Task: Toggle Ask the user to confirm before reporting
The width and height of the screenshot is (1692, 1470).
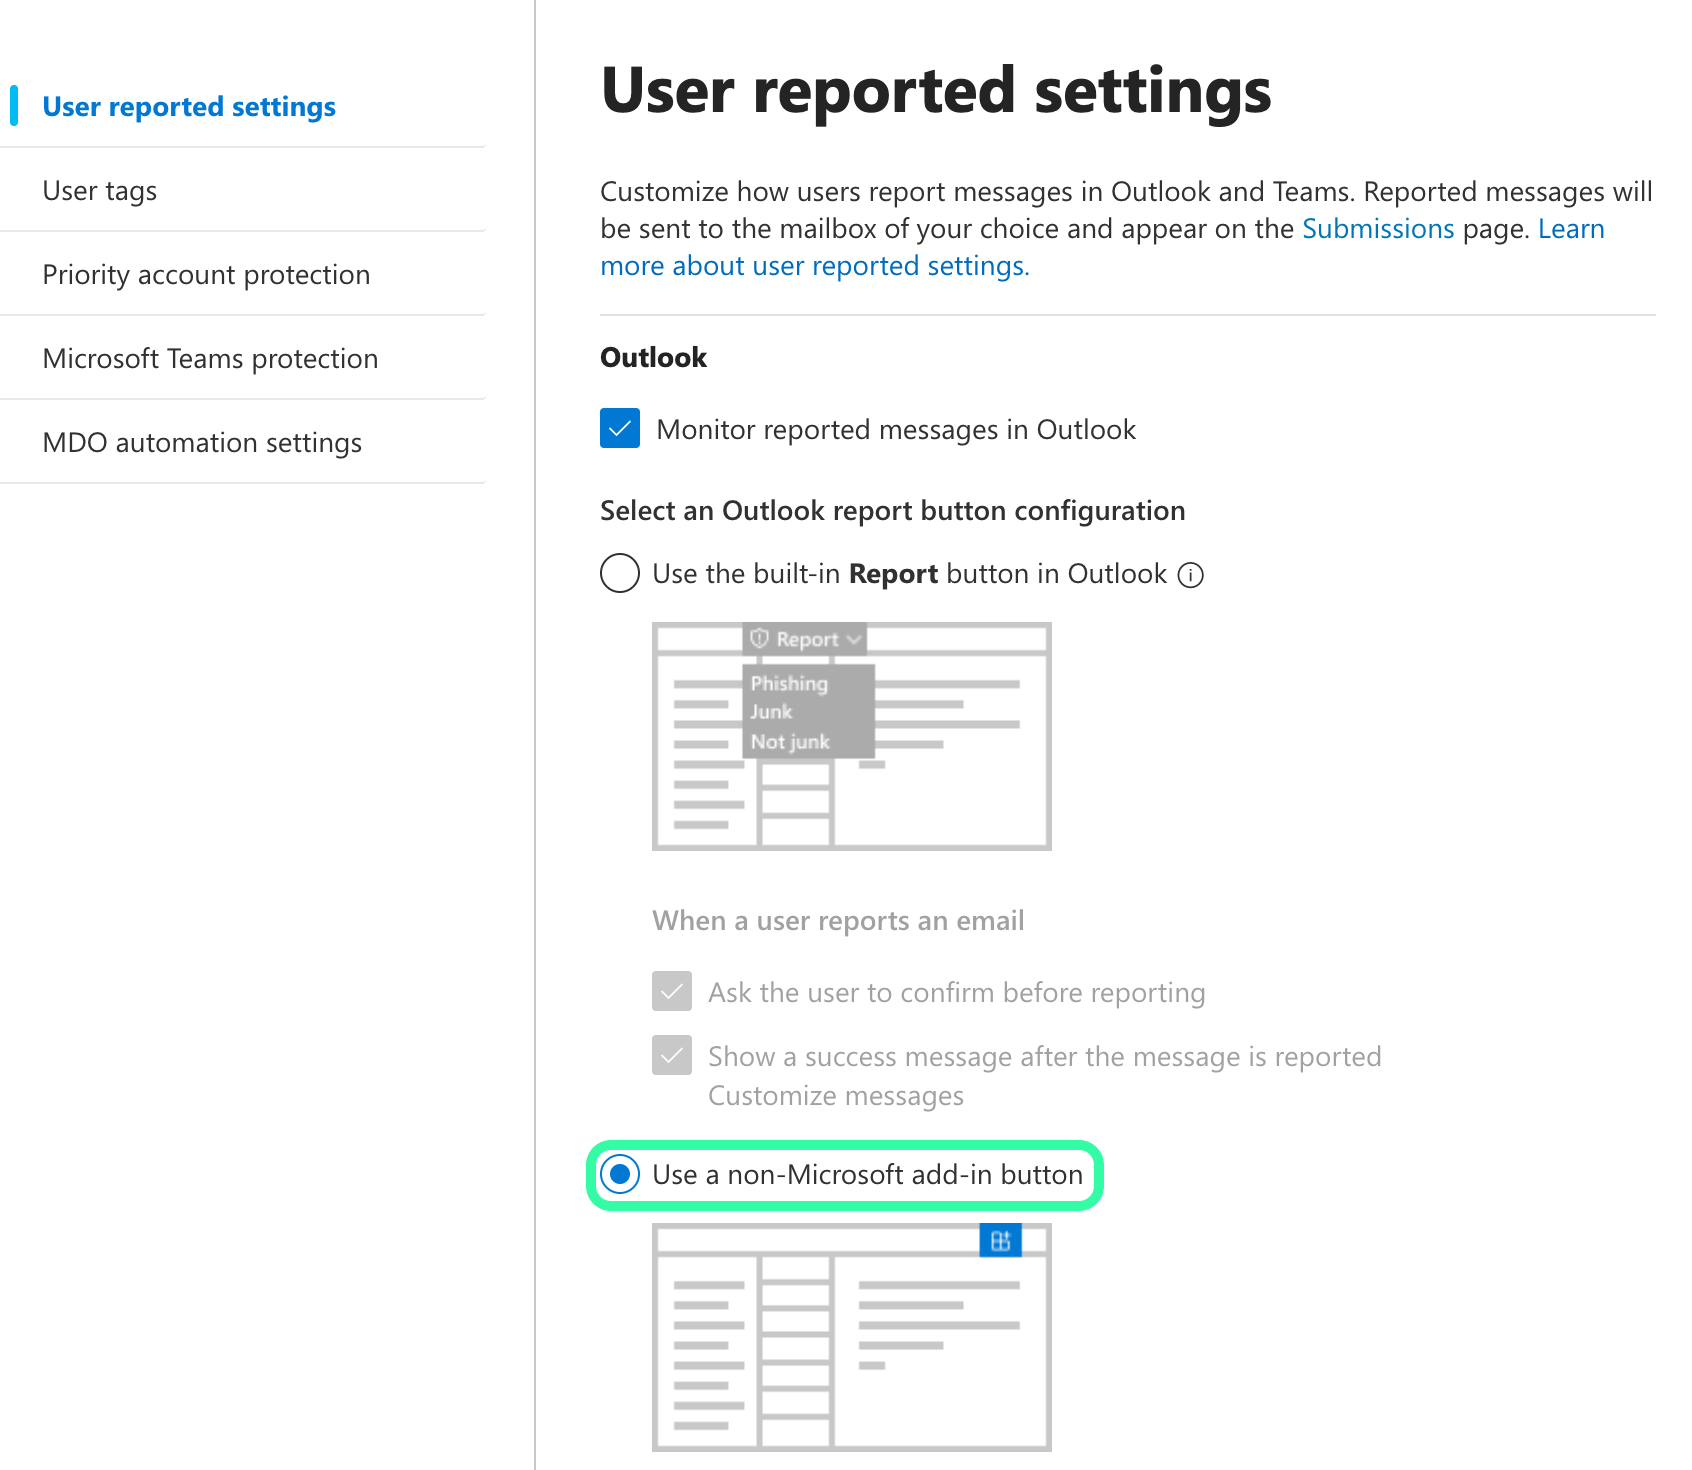Action: (672, 992)
